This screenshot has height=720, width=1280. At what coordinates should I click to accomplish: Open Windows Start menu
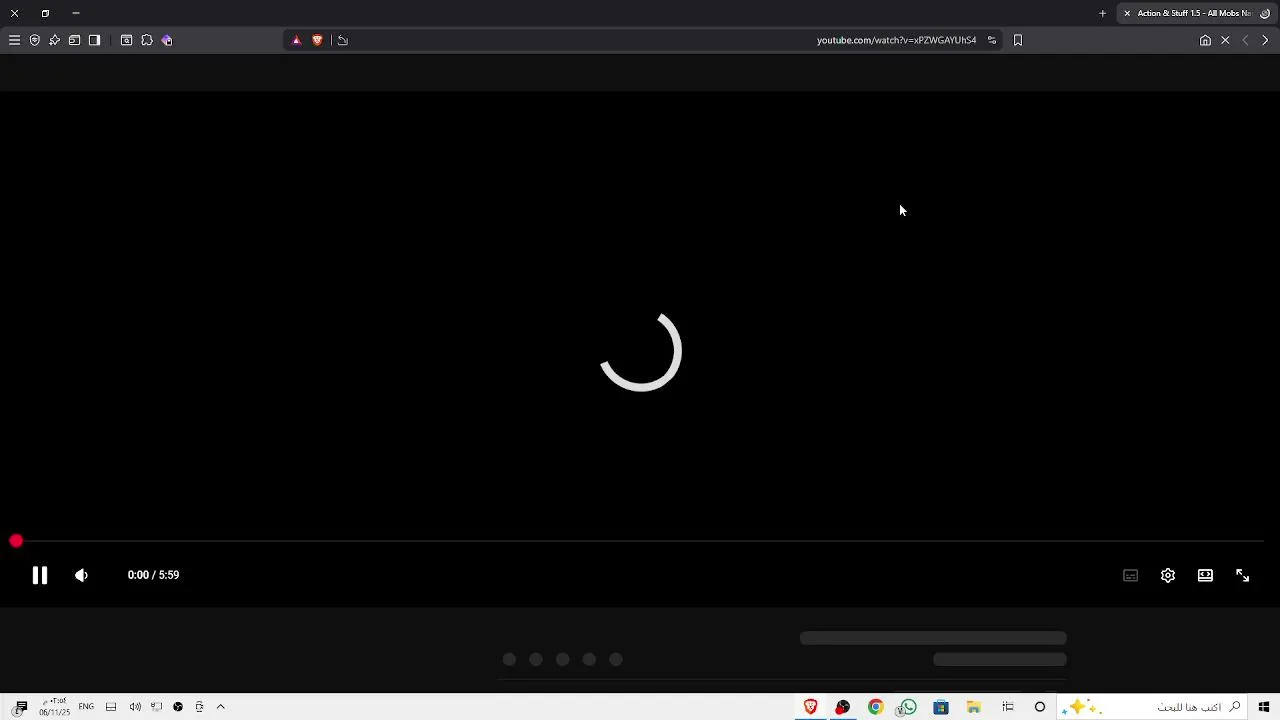(x=1264, y=707)
